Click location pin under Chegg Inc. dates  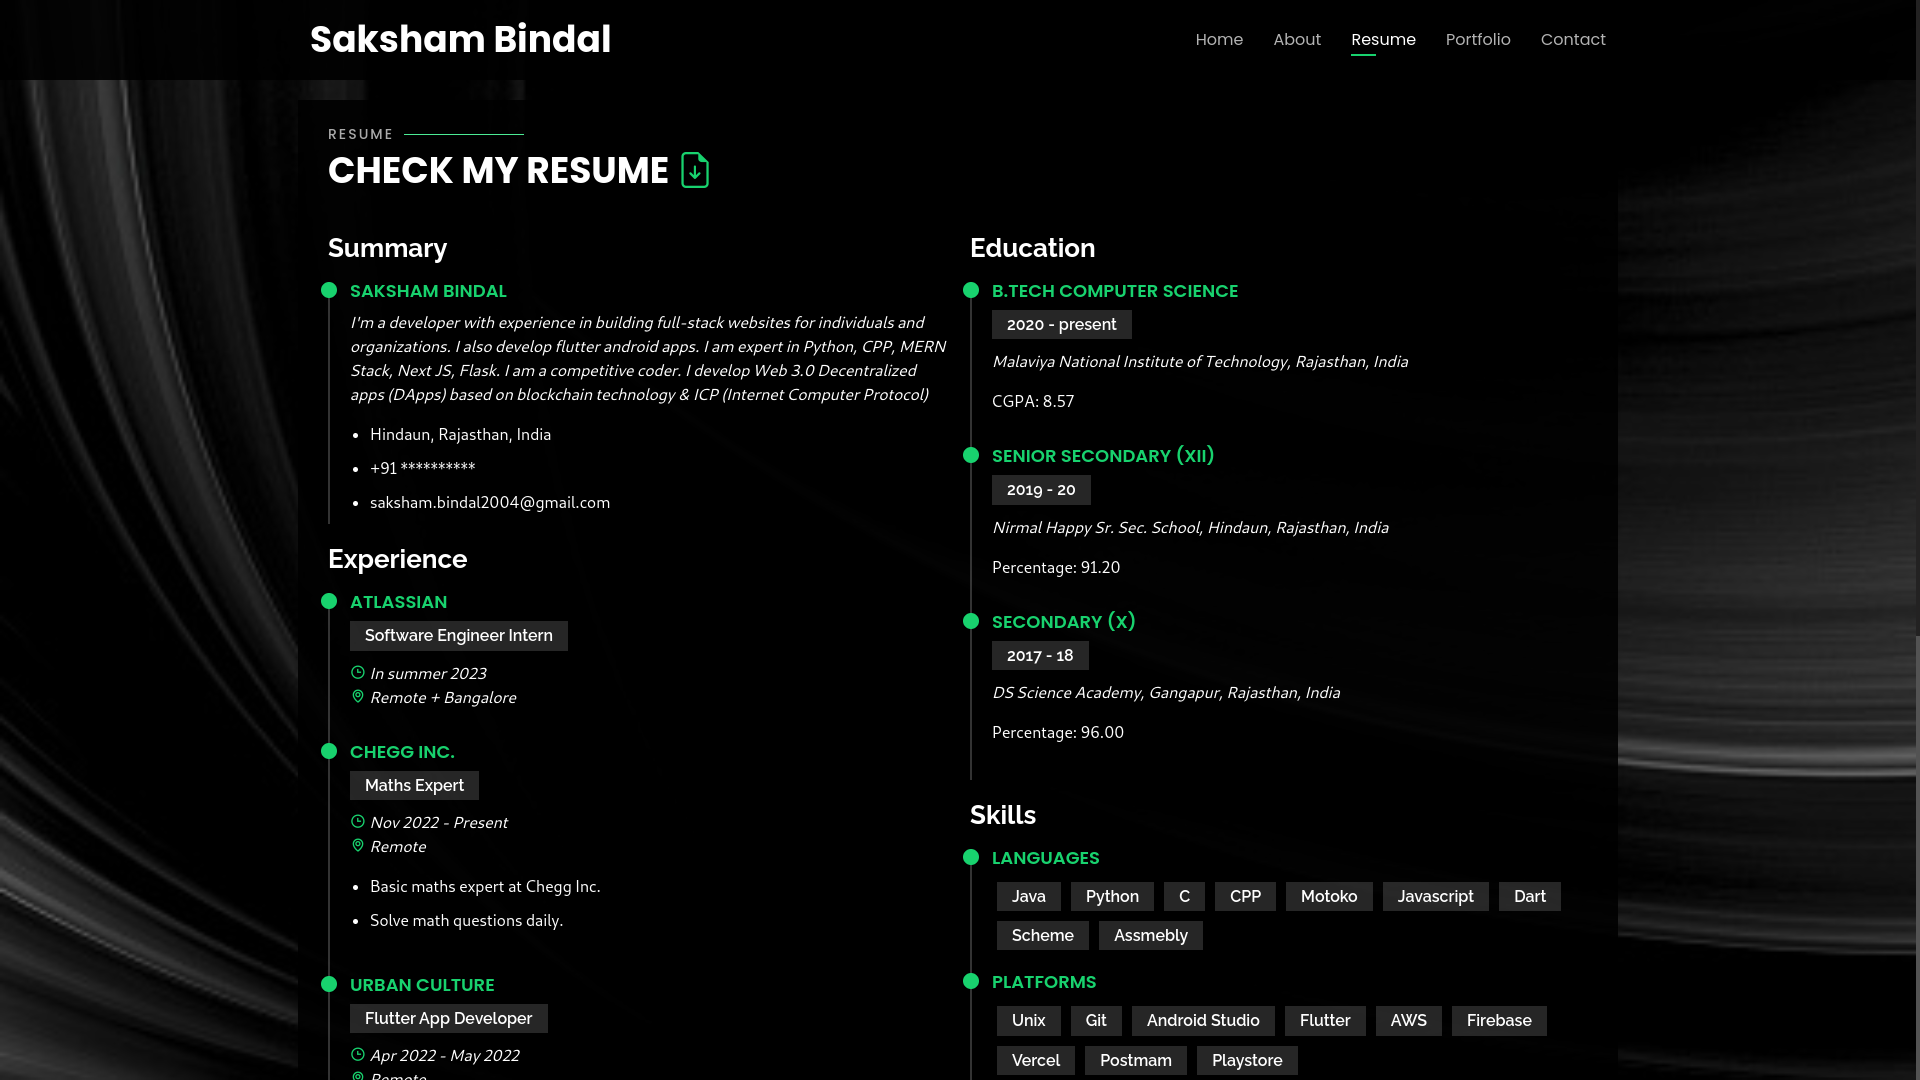click(358, 846)
